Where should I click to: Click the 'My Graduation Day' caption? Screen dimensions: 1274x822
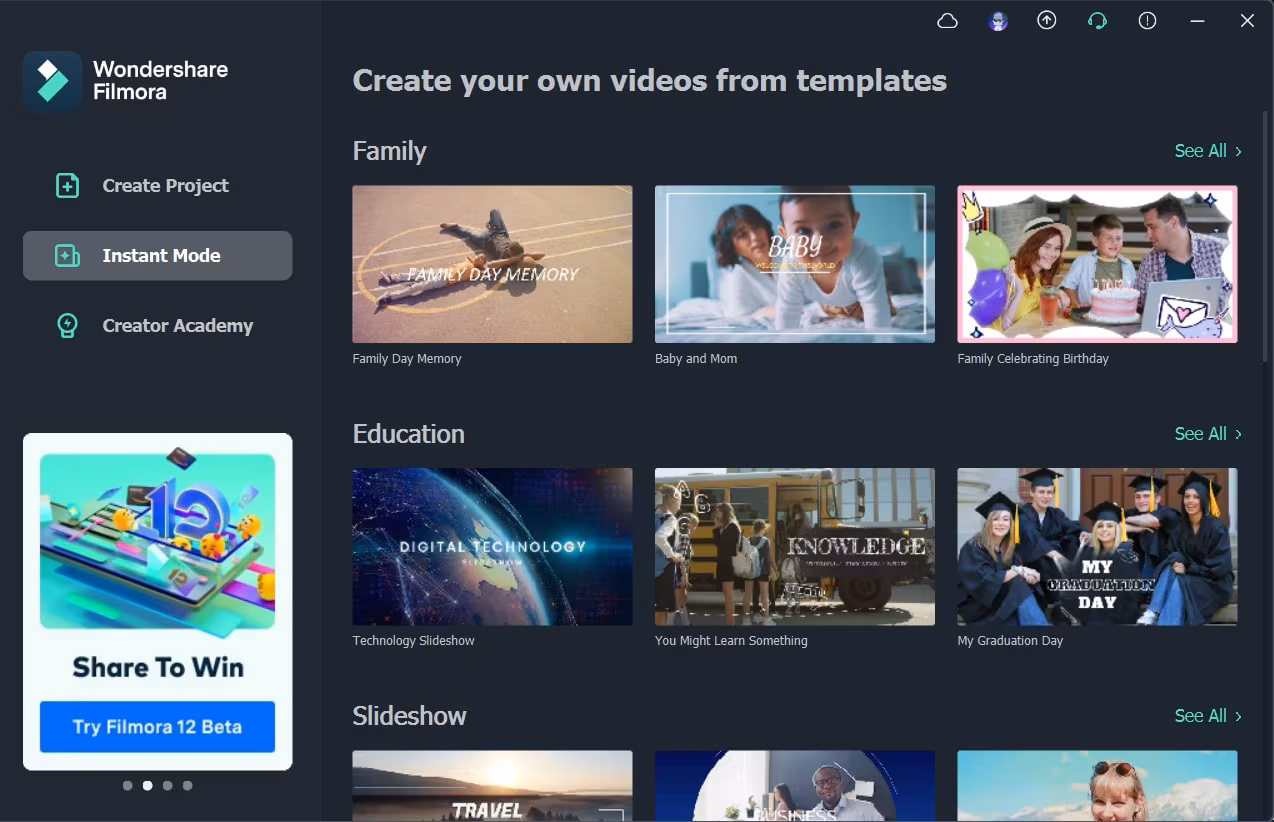(1010, 641)
